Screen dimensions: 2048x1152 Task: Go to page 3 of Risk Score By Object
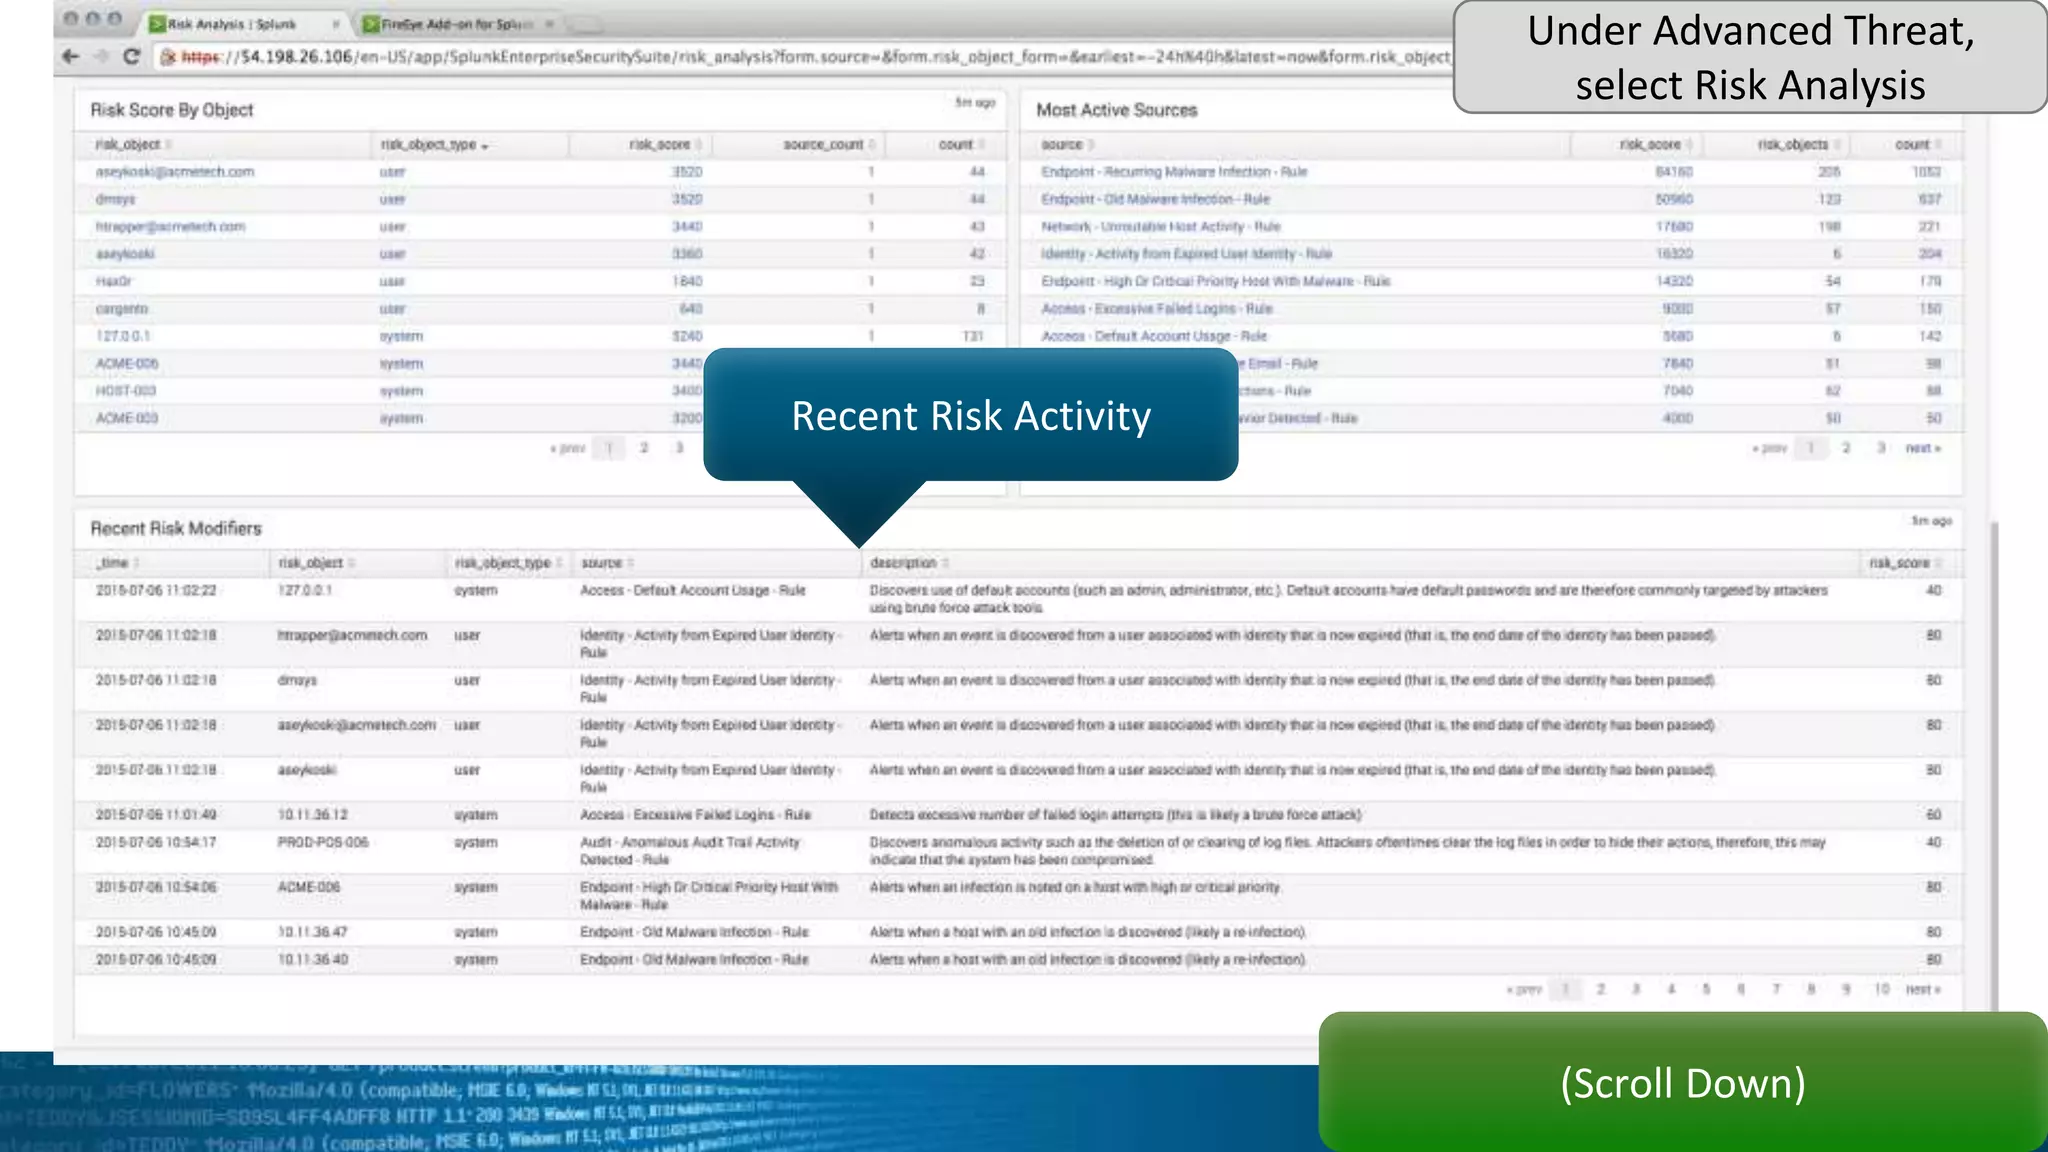(679, 448)
